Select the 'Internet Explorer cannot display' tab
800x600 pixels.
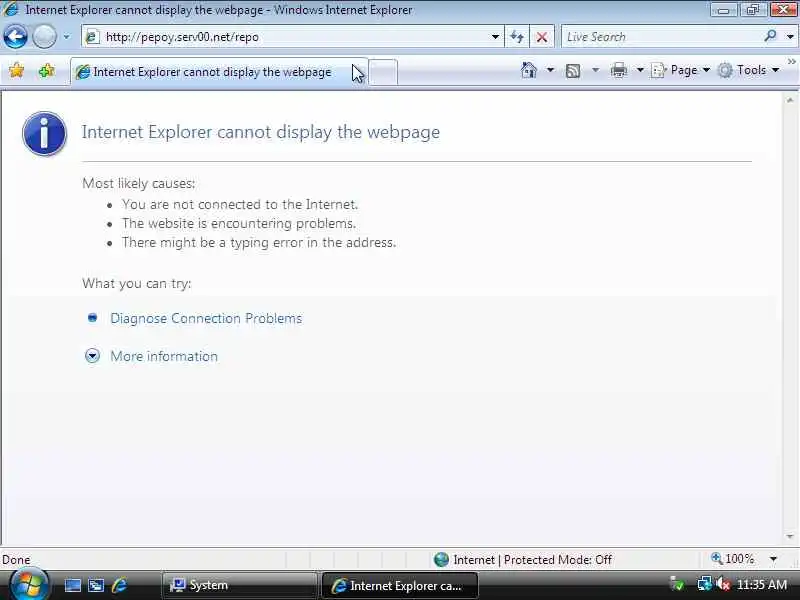pos(219,72)
